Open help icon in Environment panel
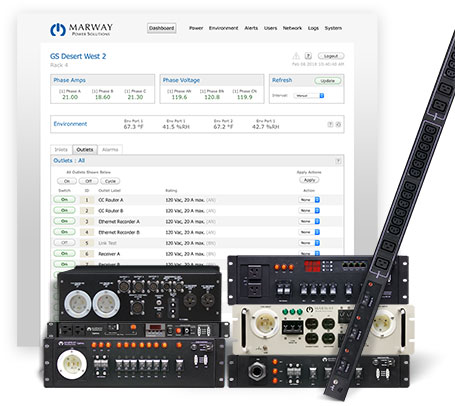The width and height of the screenshot is (455, 406). pyautogui.click(x=330, y=124)
